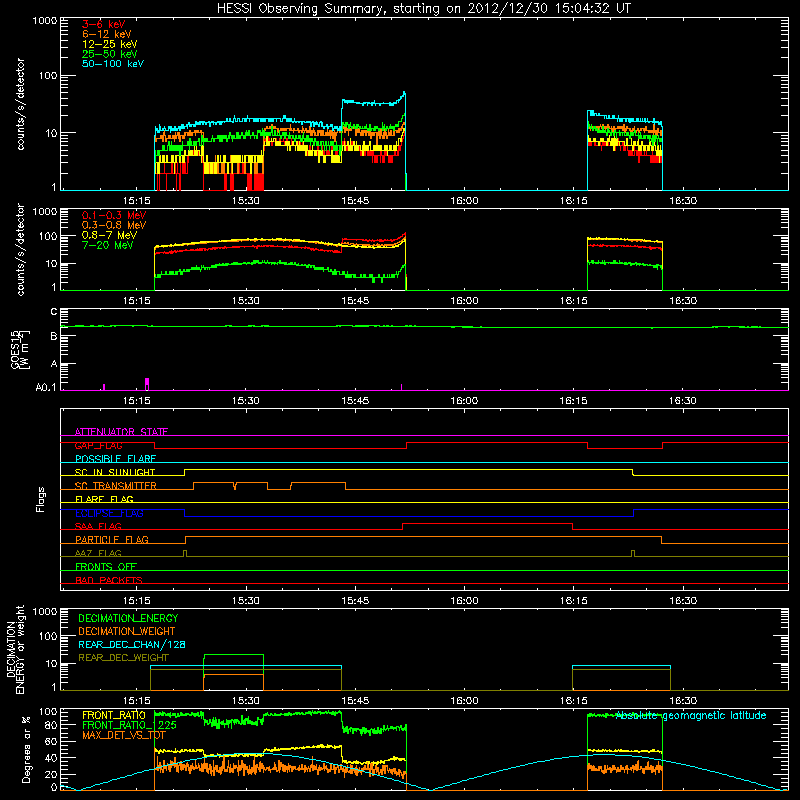800x800 pixels.
Task: Click the Degrees or % axis title
Action: point(26,749)
